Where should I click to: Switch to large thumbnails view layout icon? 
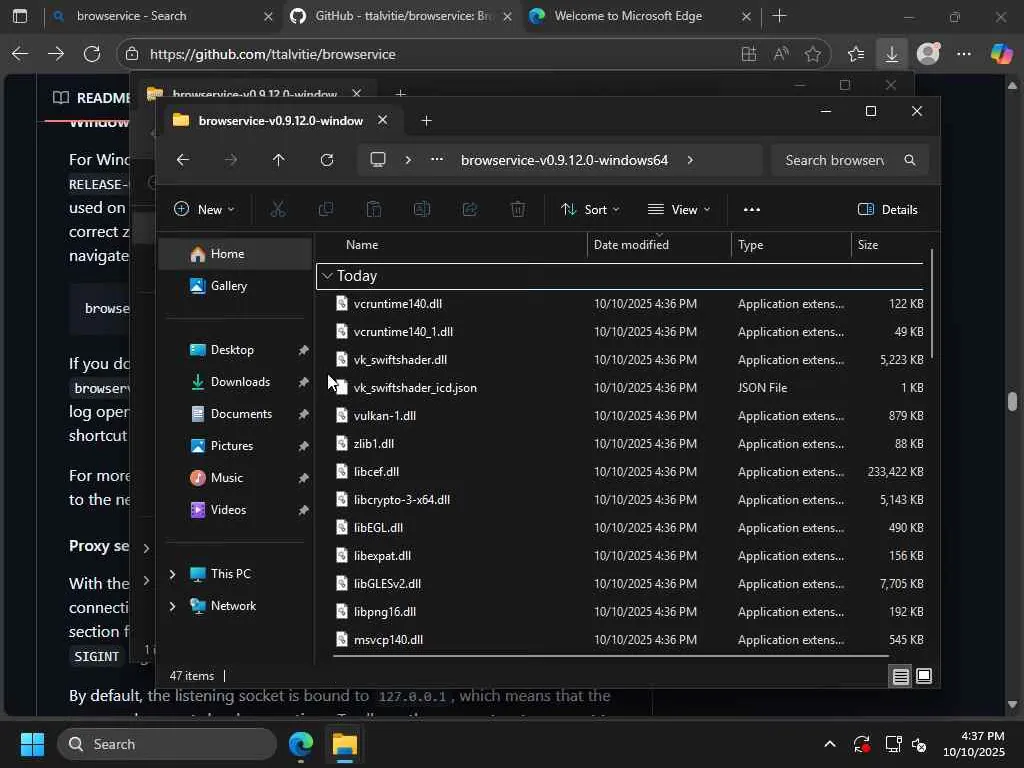924,676
